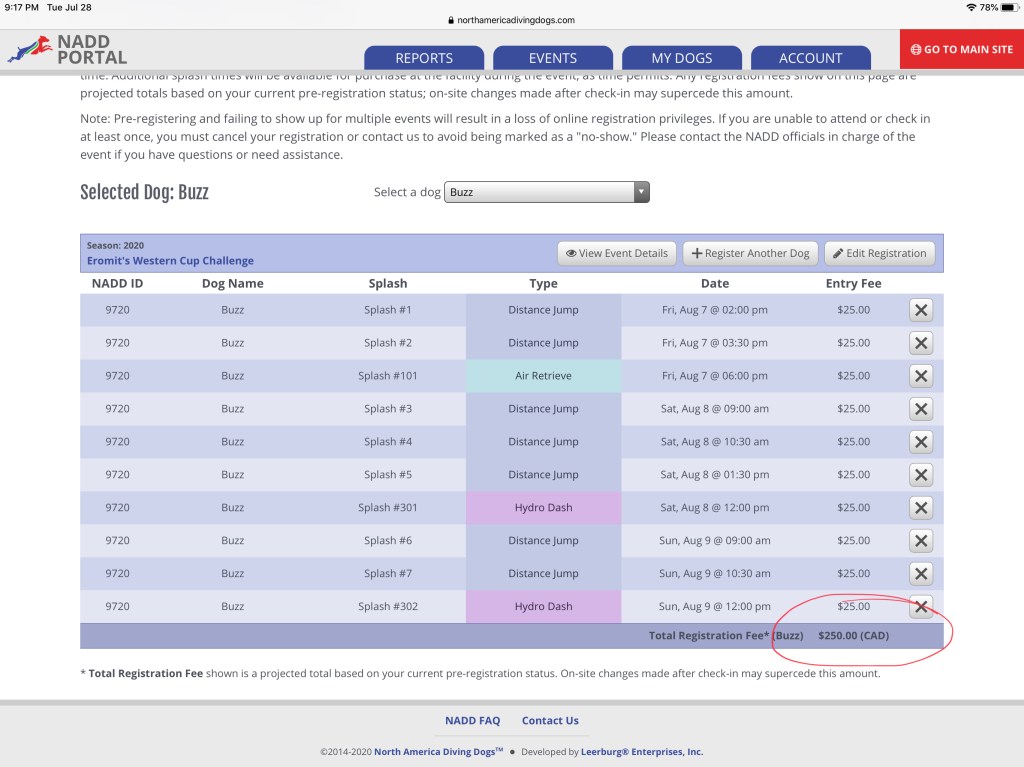Delete Splash #301 Hydro Dash entry

pyautogui.click(x=921, y=508)
